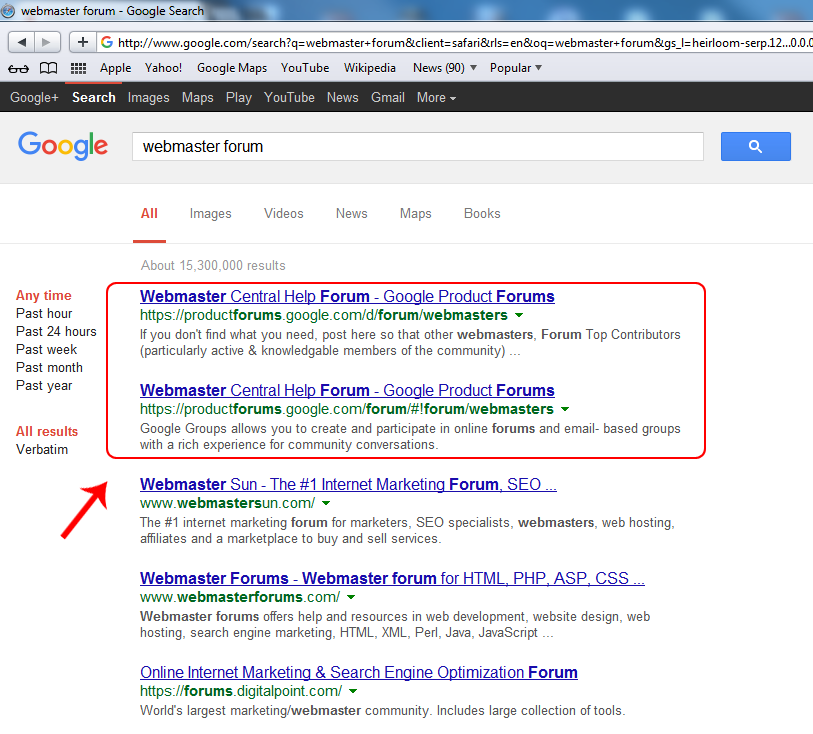Open Gmail in the black bar
The height and width of the screenshot is (734, 813).
click(387, 97)
